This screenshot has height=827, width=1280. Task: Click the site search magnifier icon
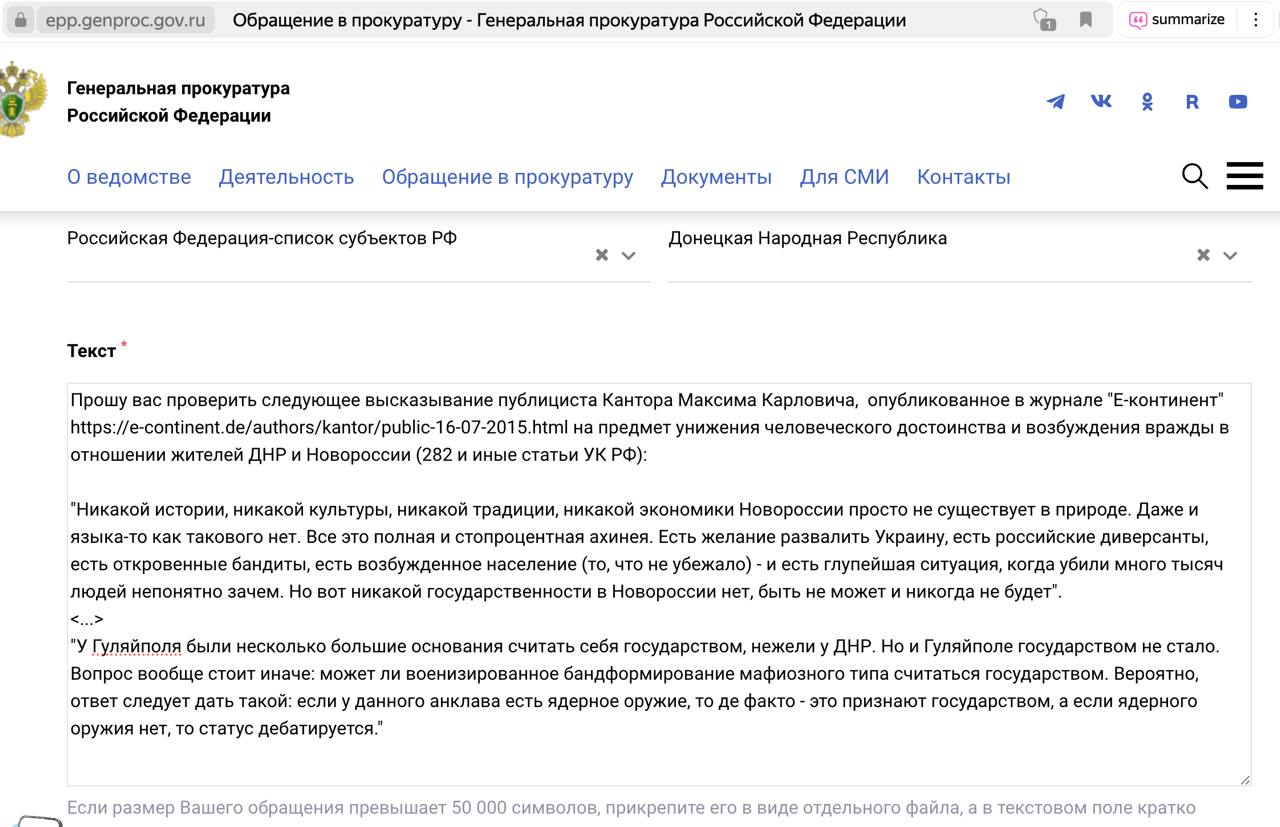click(1194, 176)
